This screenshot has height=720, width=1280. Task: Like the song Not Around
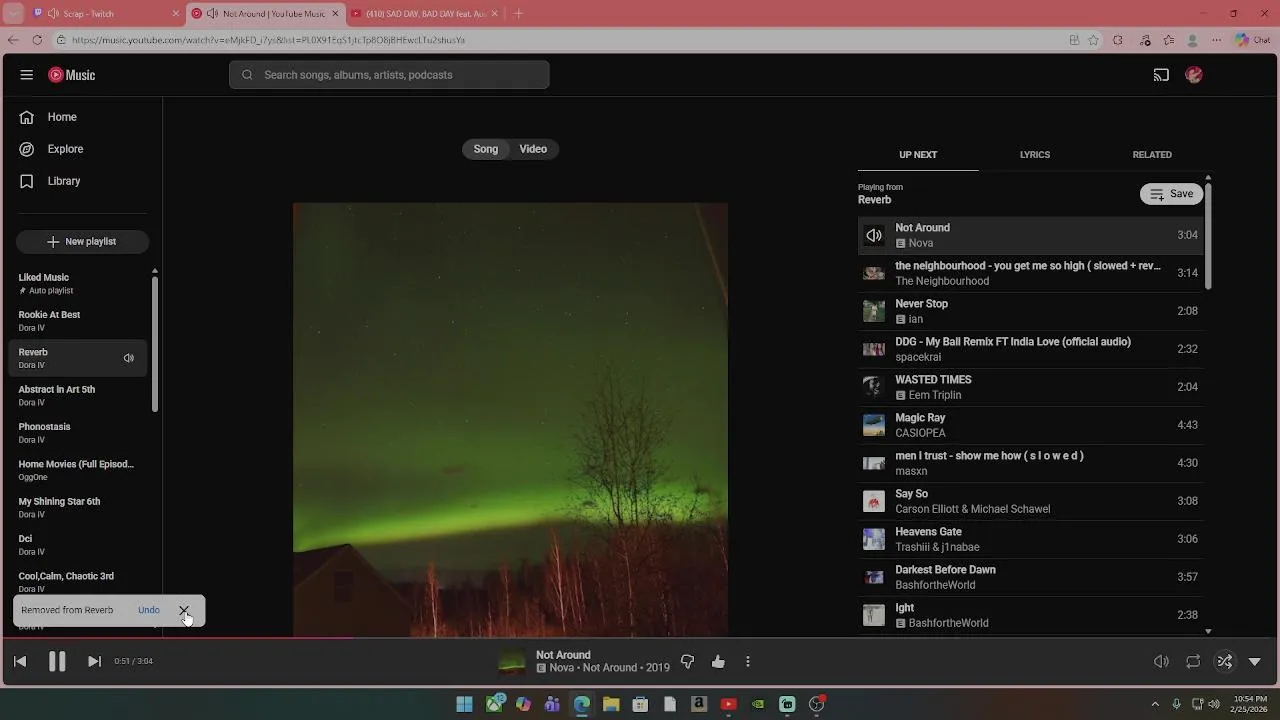pos(718,661)
